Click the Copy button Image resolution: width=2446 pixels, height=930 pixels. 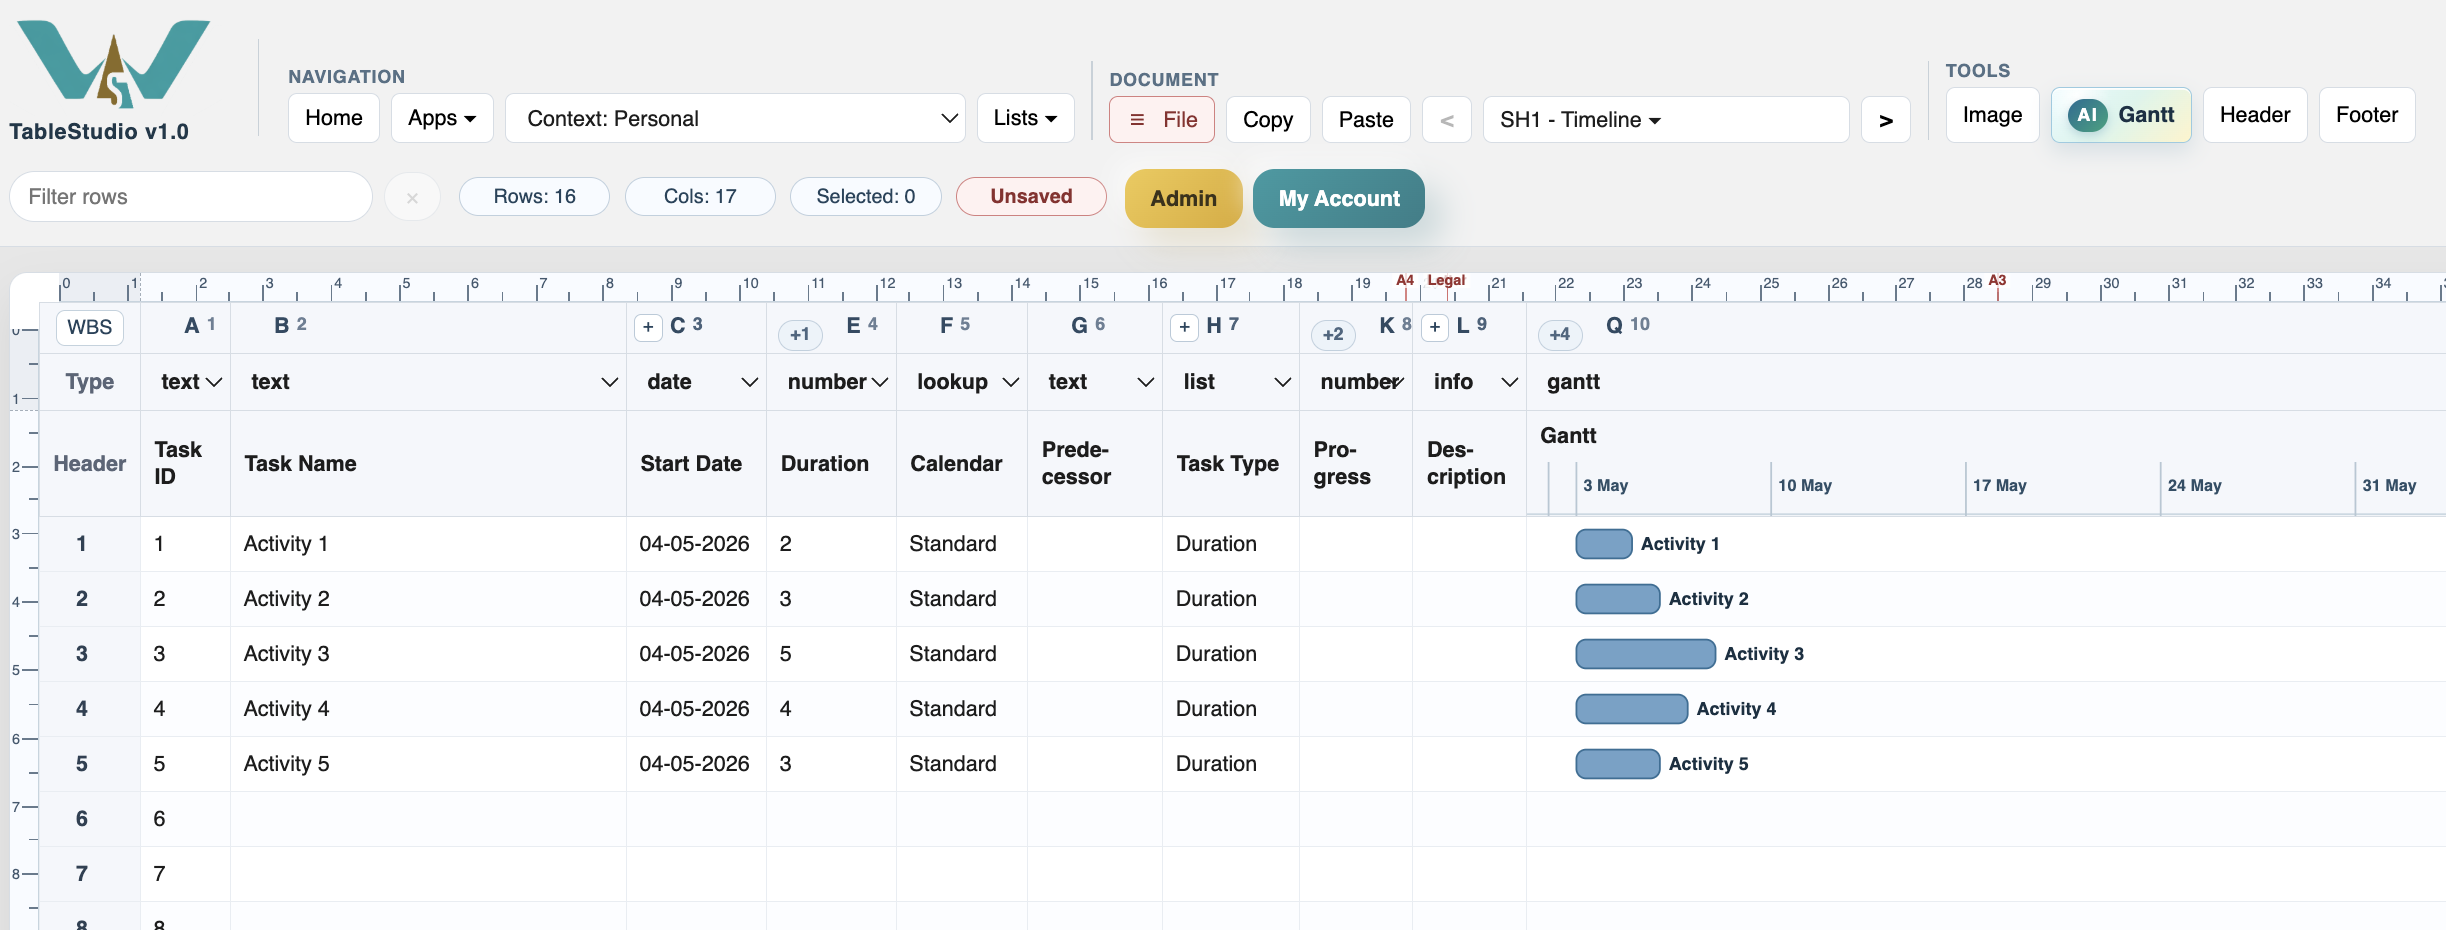[1268, 120]
